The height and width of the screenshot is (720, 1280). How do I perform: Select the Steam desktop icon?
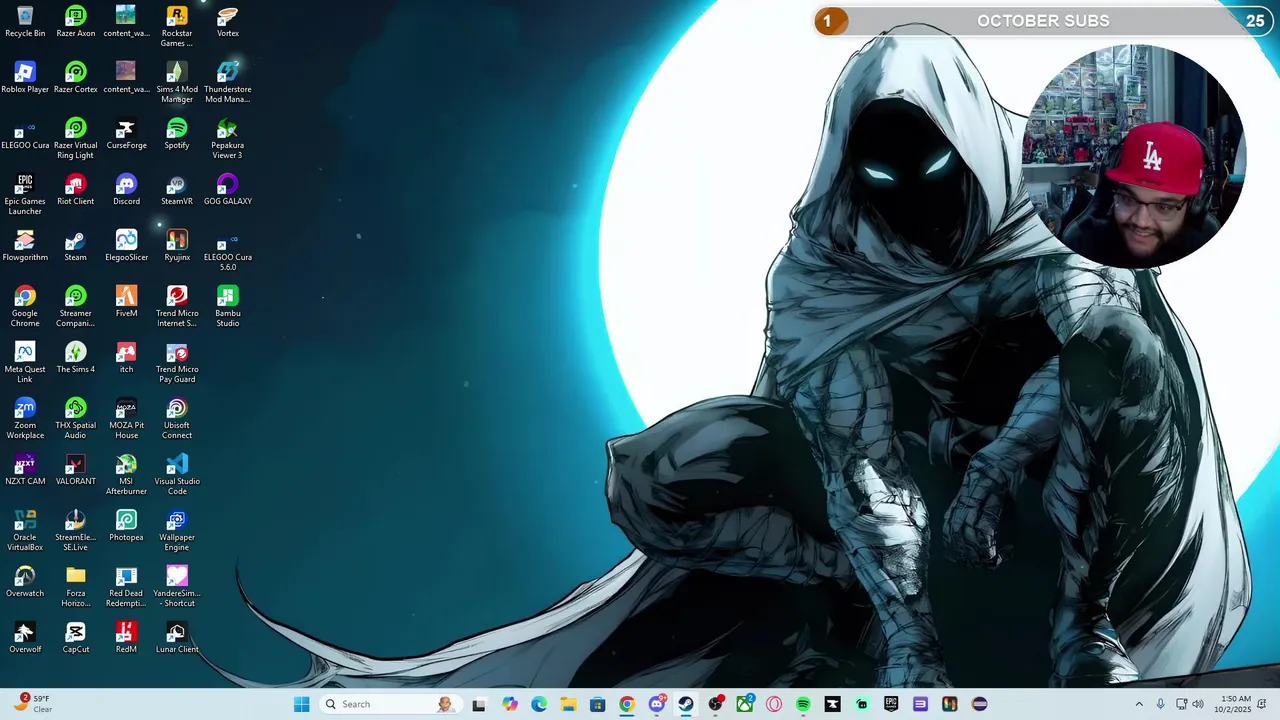[76, 245]
